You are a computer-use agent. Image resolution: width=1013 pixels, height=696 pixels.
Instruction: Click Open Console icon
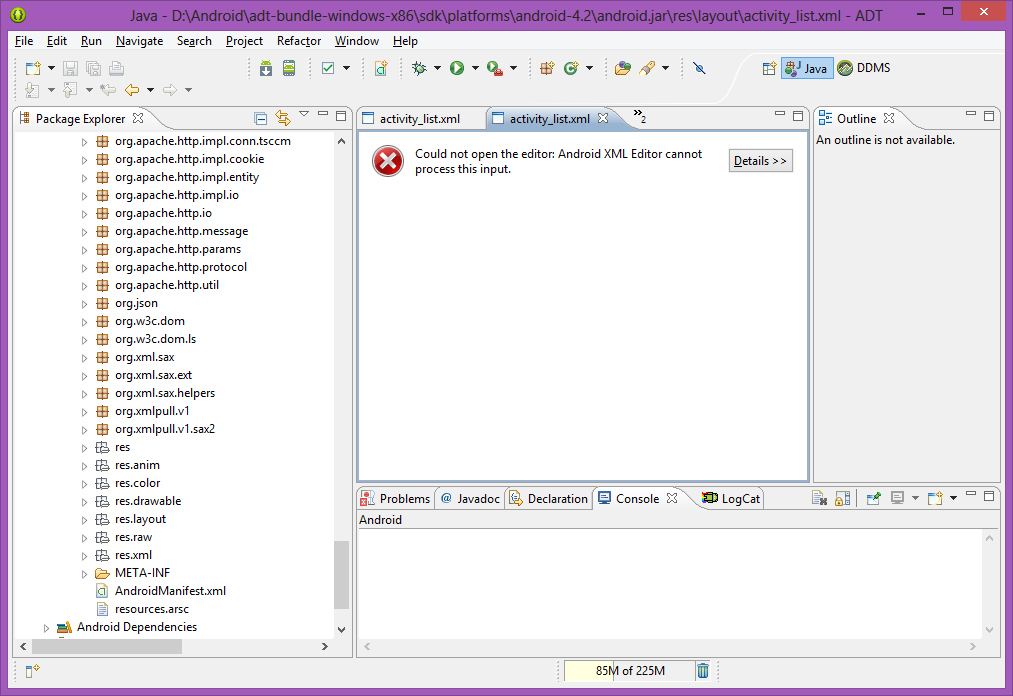tap(935, 498)
